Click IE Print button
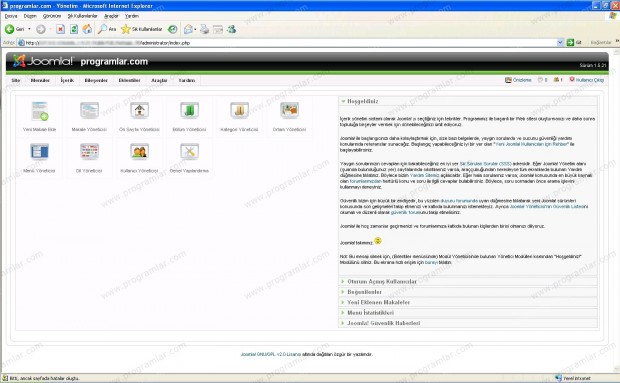 [x=204, y=29]
